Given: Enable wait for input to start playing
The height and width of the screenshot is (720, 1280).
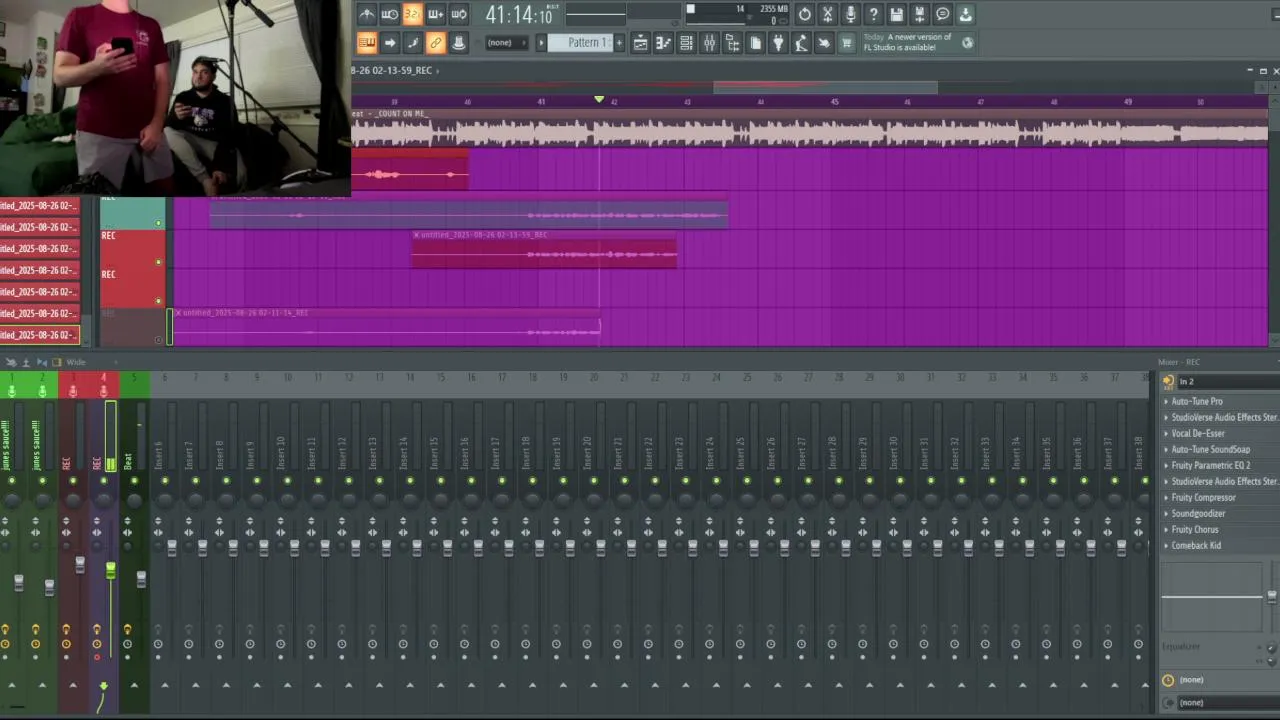Looking at the screenshot, I should pyautogui.click(x=390, y=14).
